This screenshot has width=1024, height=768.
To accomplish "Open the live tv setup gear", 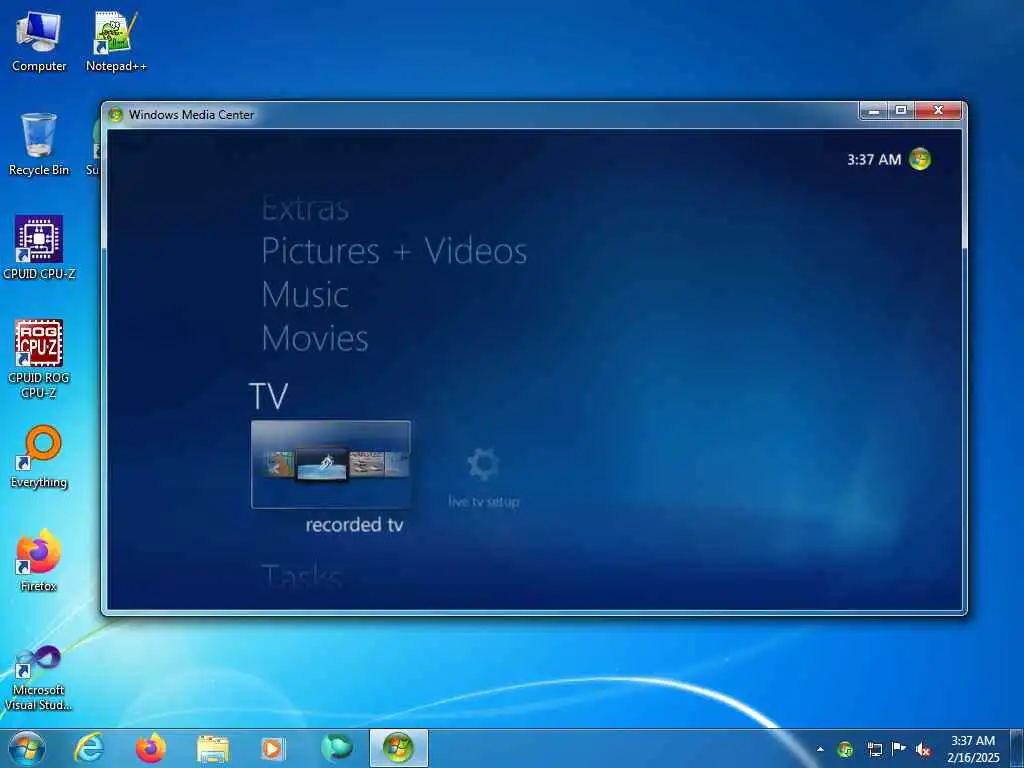I will [483, 464].
